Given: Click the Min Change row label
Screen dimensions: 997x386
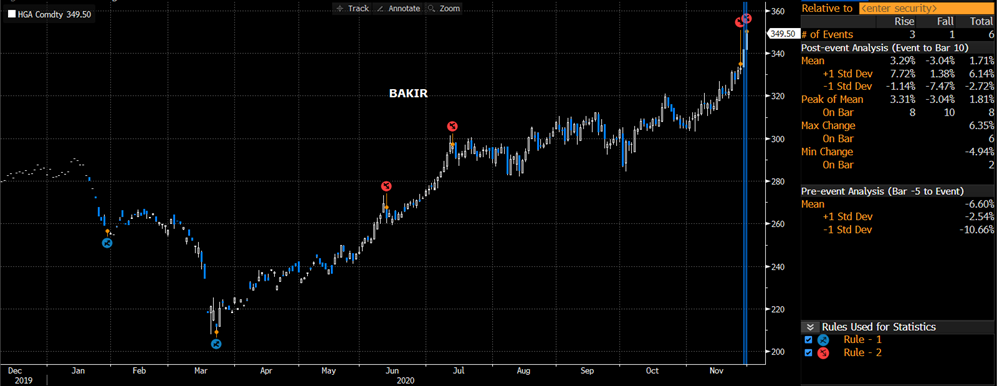Looking at the screenshot, I should tap(827, 151).
